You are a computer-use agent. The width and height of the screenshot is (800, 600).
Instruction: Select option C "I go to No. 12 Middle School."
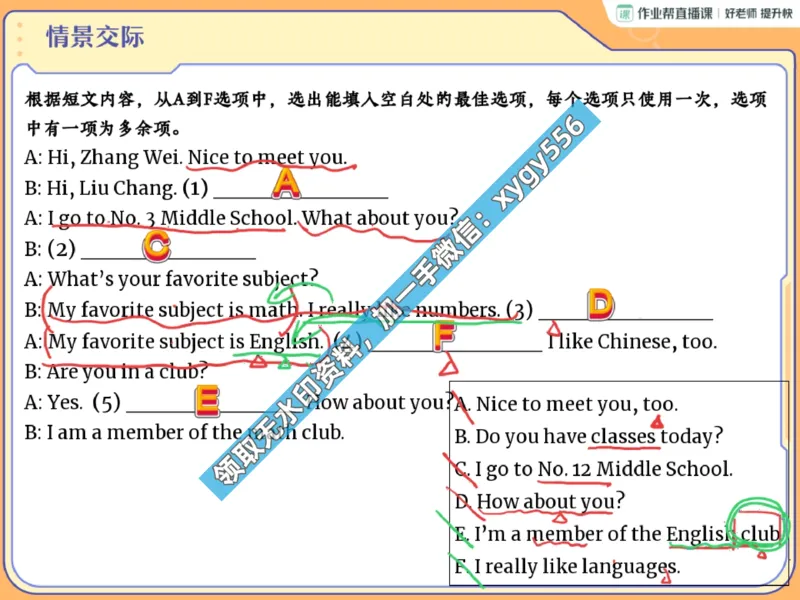[593, 469]
